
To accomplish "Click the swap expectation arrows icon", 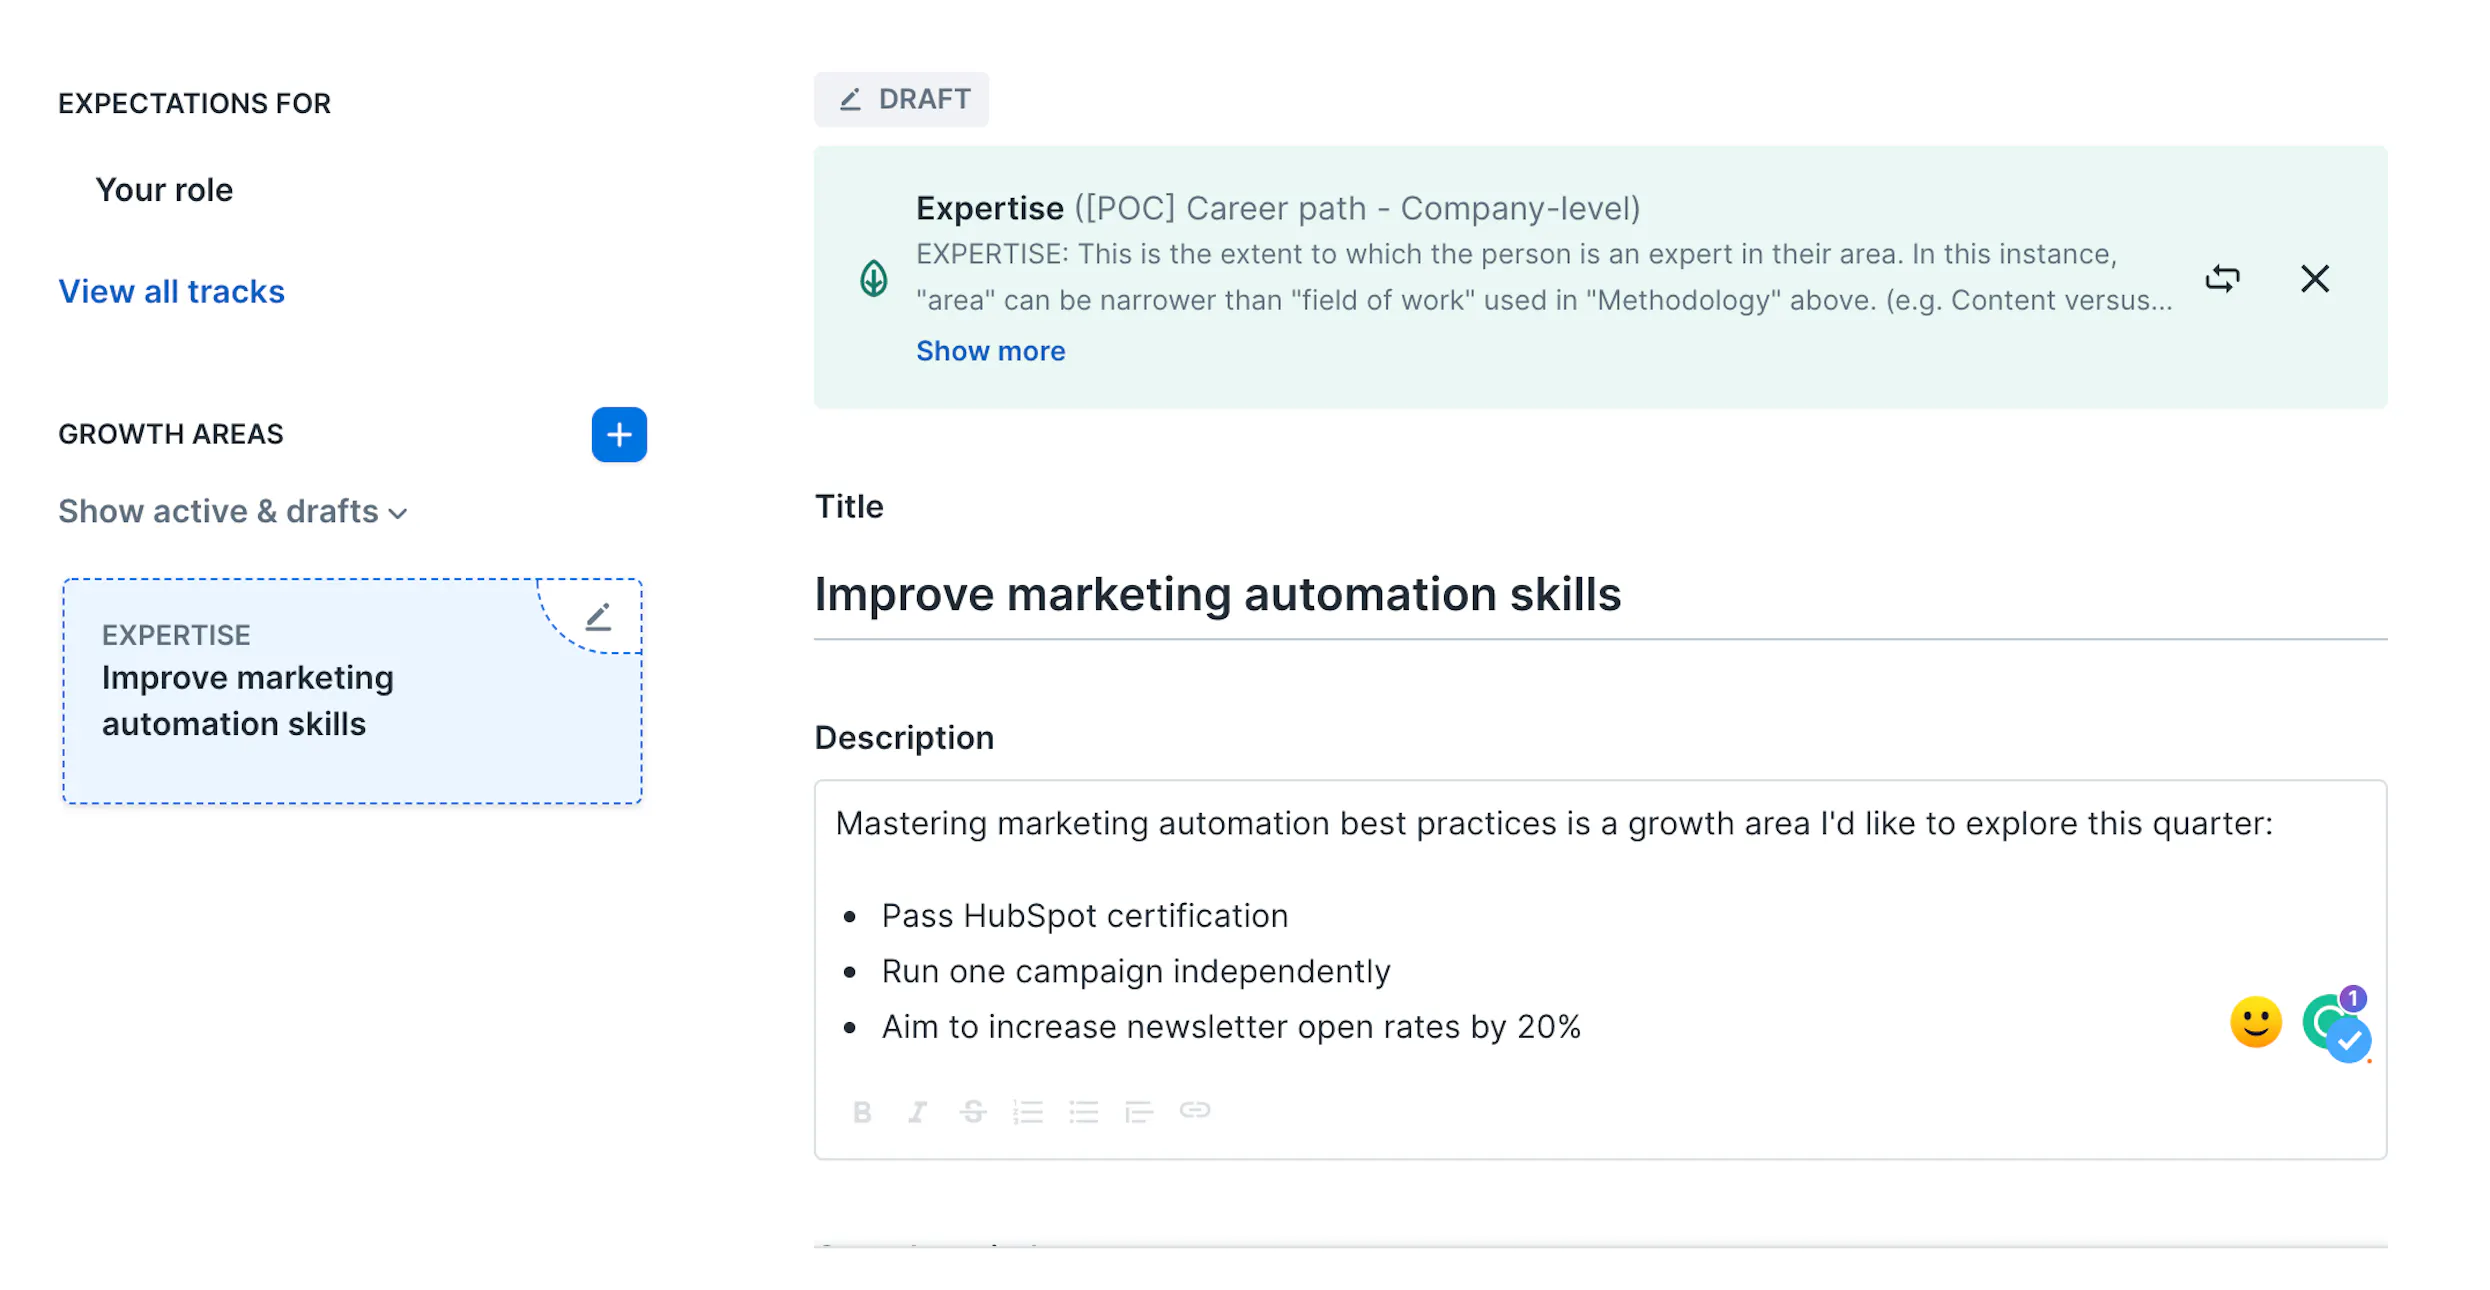I will coord(2222,278).
